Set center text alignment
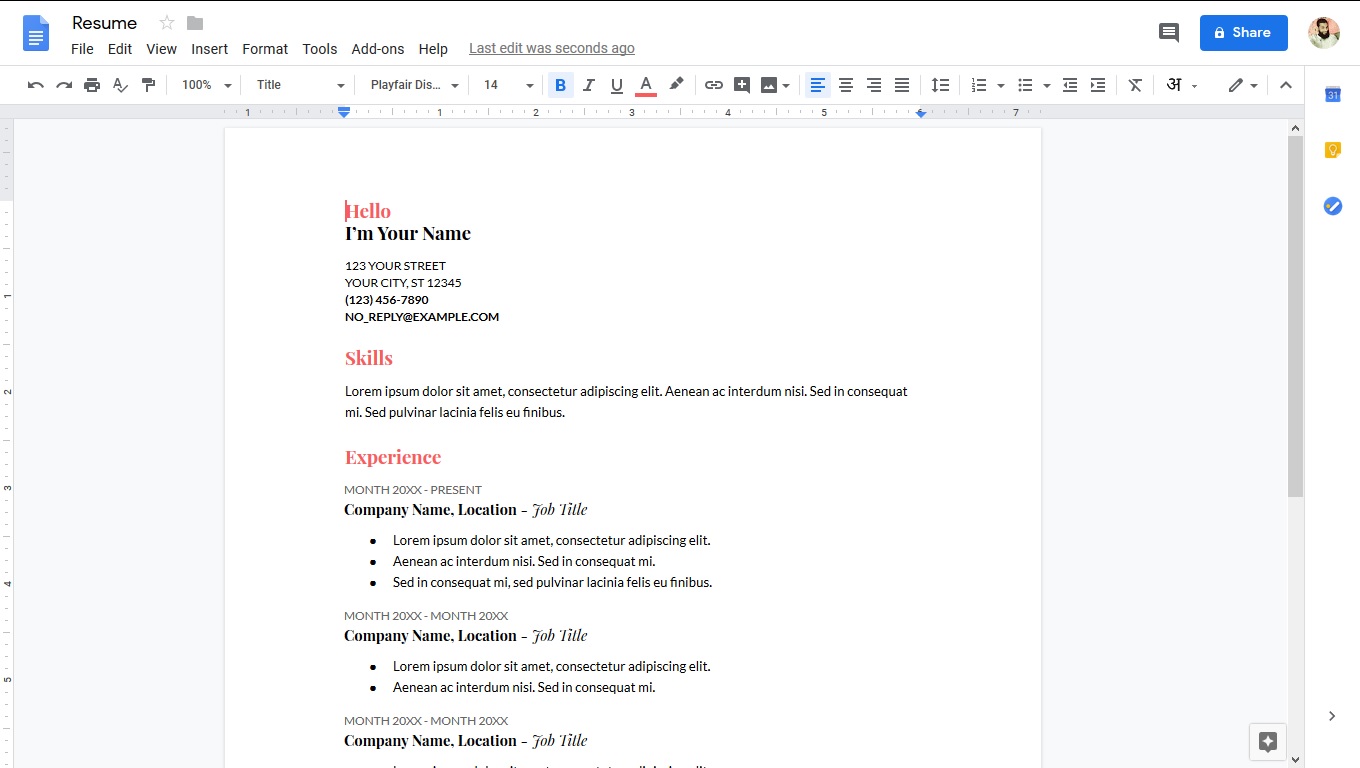This screenshot has width=1360, height=768. pos(846,85)
